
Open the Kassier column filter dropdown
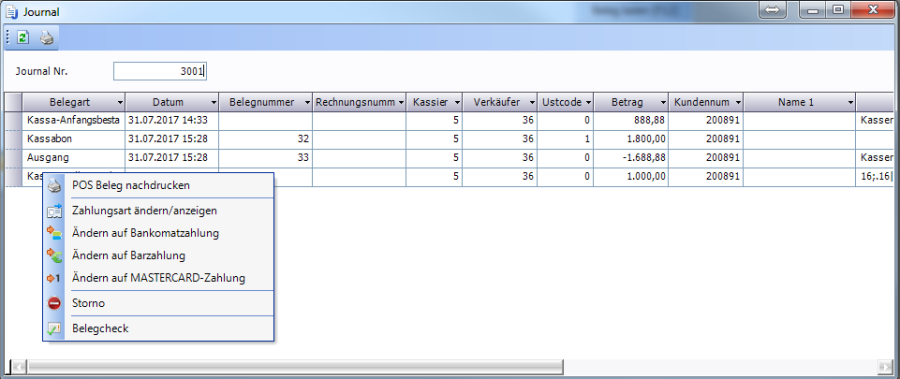[x=457, y=102]
